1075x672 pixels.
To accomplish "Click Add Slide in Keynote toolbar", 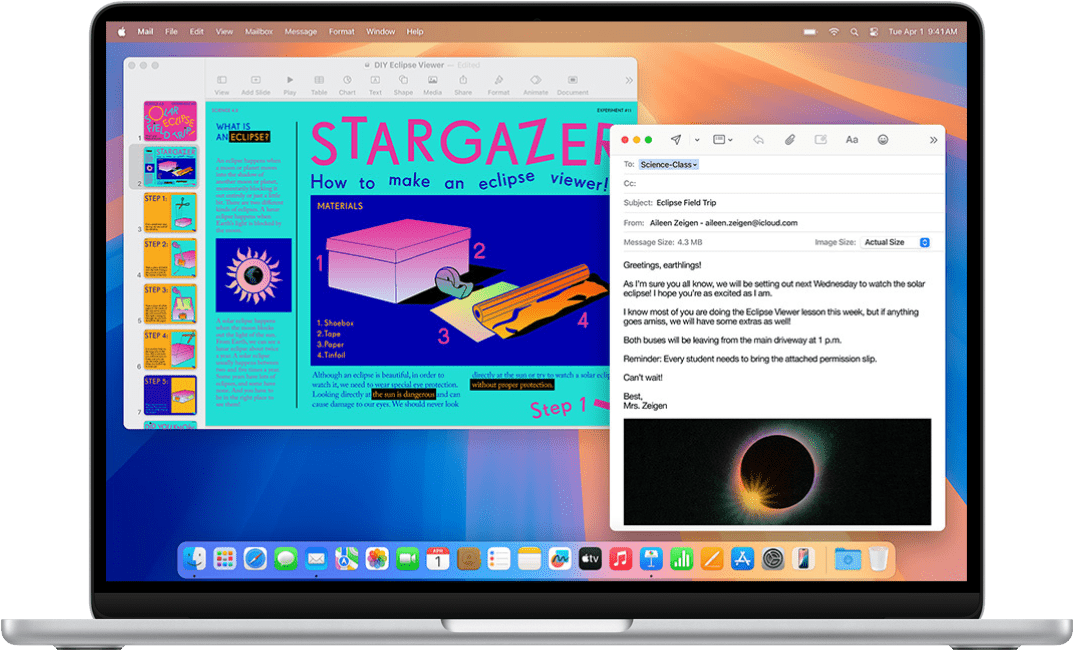I will tap(255, 83).
